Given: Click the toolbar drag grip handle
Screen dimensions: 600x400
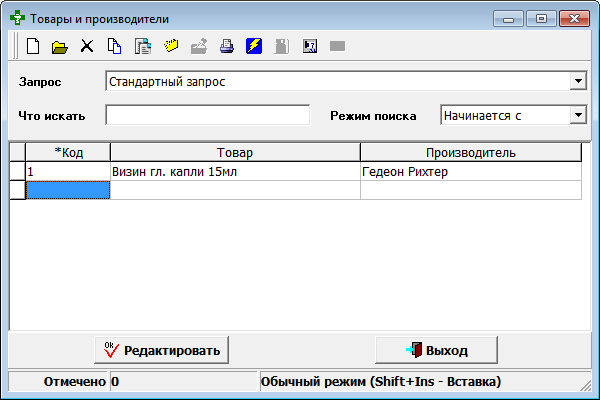Looking at the screenshot, I should coord(15,46).
